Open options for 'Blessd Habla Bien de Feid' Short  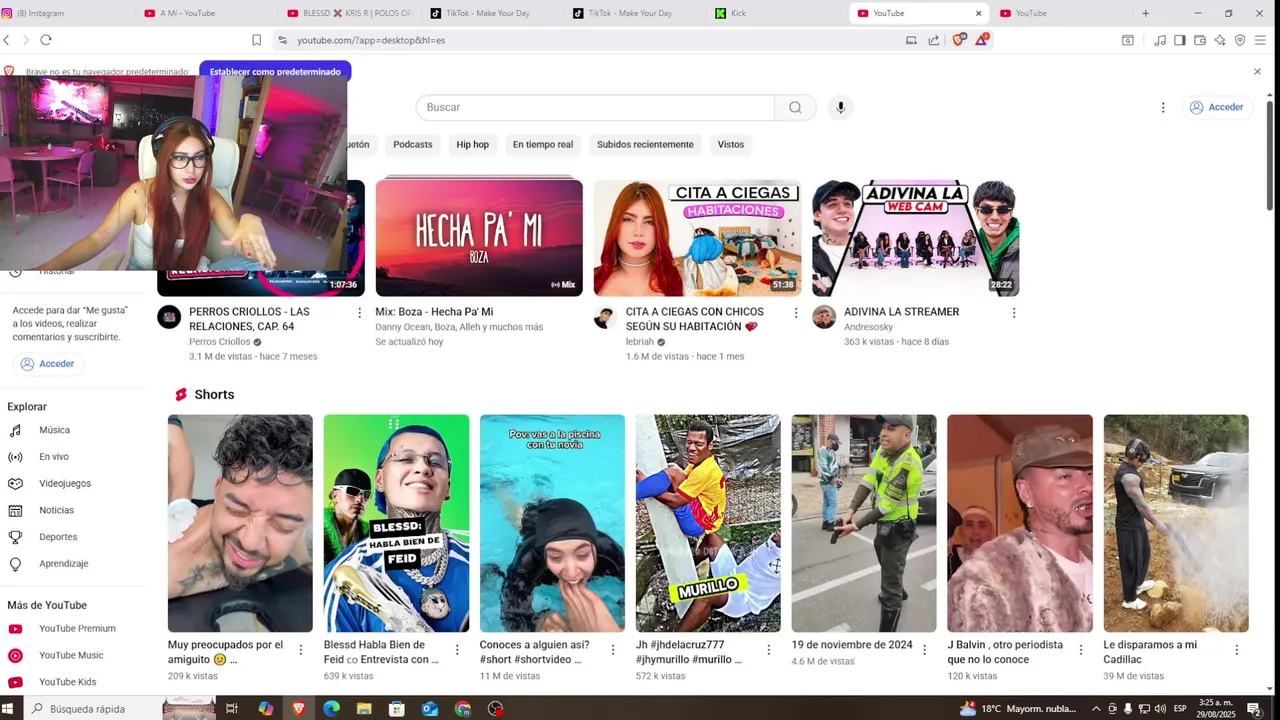tap(457, 650)
